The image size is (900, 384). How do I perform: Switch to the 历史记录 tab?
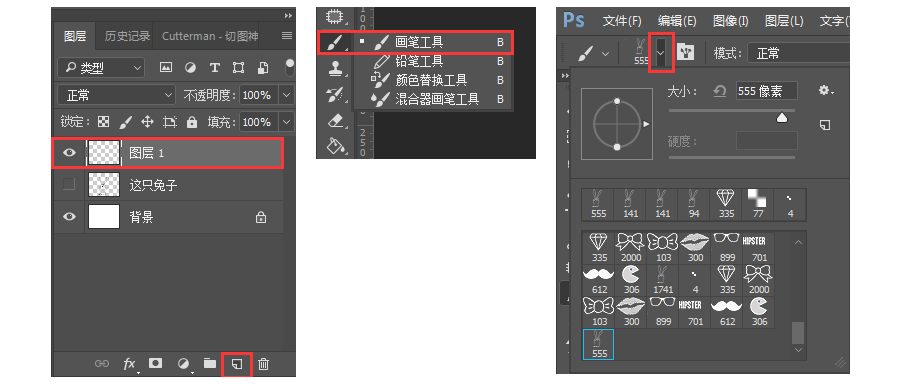[x=127, y=36]
